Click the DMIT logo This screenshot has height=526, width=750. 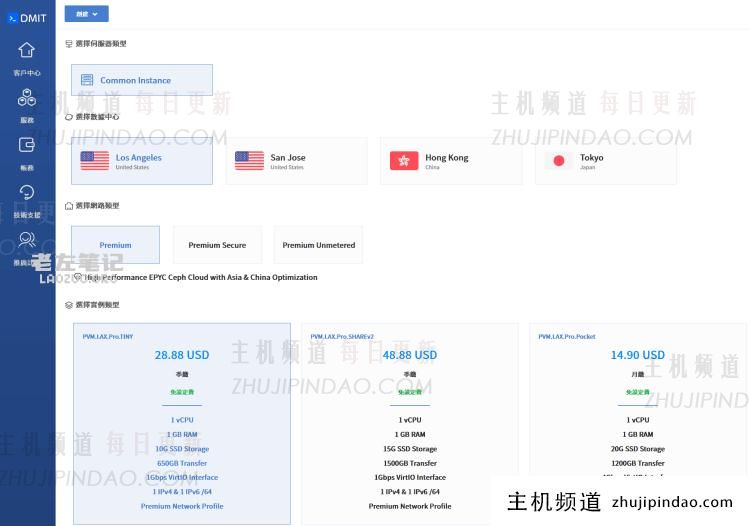[x=27, y=18]
